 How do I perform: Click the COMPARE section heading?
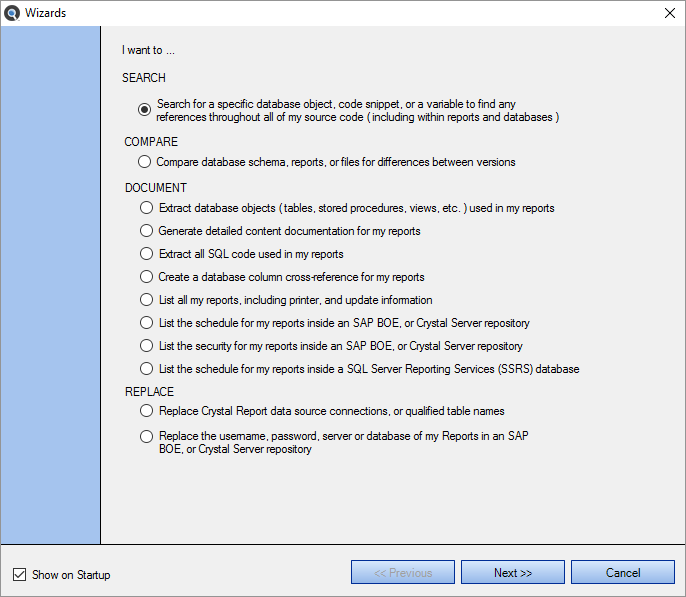click(x=151, y=142)
